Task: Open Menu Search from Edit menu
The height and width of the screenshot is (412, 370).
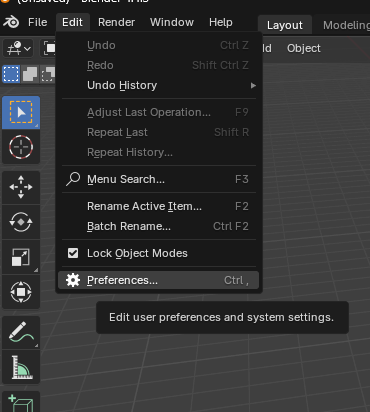Action: click(159, 179)
